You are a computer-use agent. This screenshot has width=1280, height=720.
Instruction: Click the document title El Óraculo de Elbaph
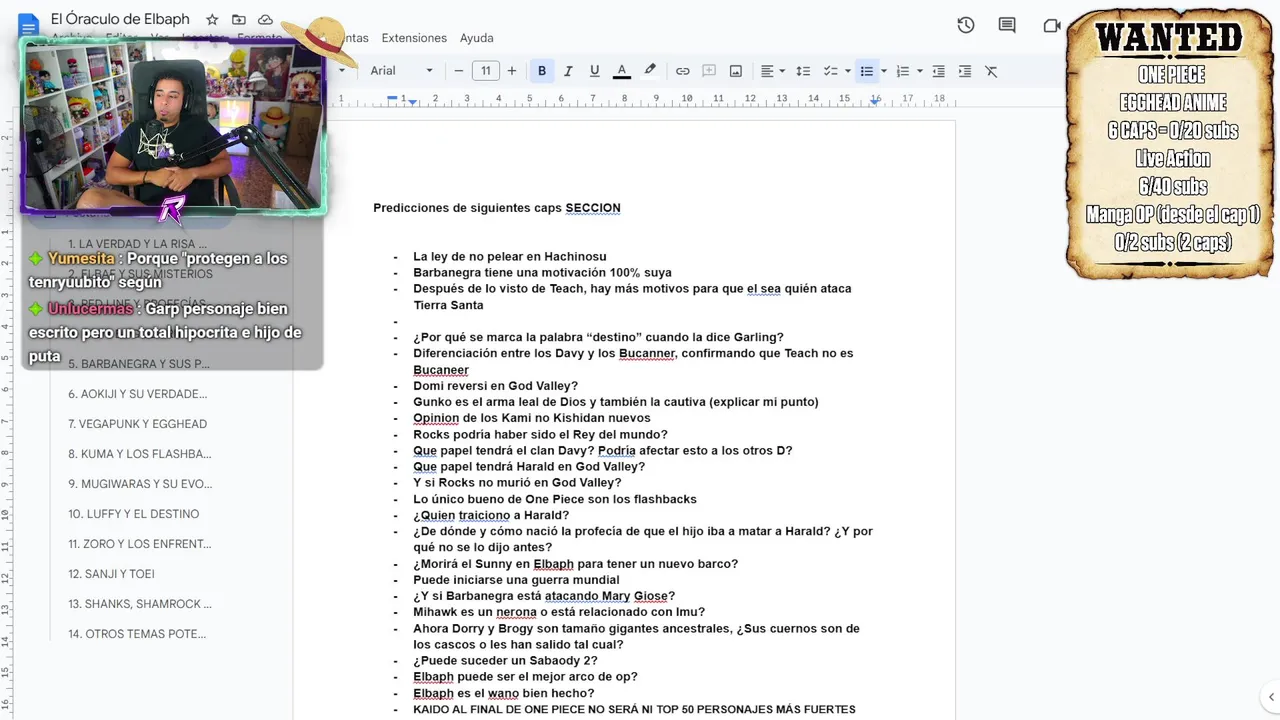121,20
